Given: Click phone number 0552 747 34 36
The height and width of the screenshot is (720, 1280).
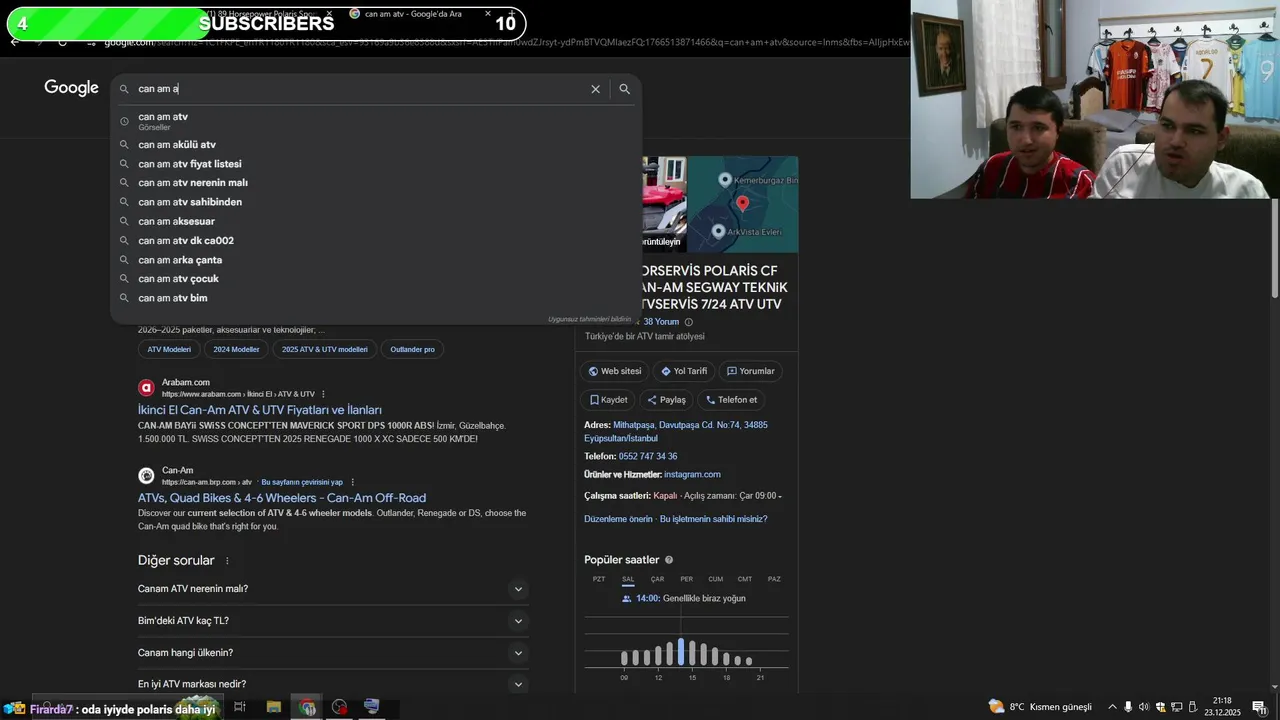Looking at the screenshot, I should [648, 456].
